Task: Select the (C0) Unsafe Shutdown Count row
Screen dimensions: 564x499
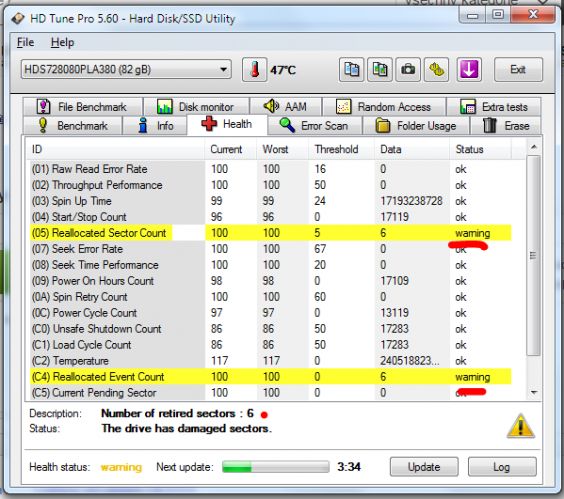Action: click(270, 329)
